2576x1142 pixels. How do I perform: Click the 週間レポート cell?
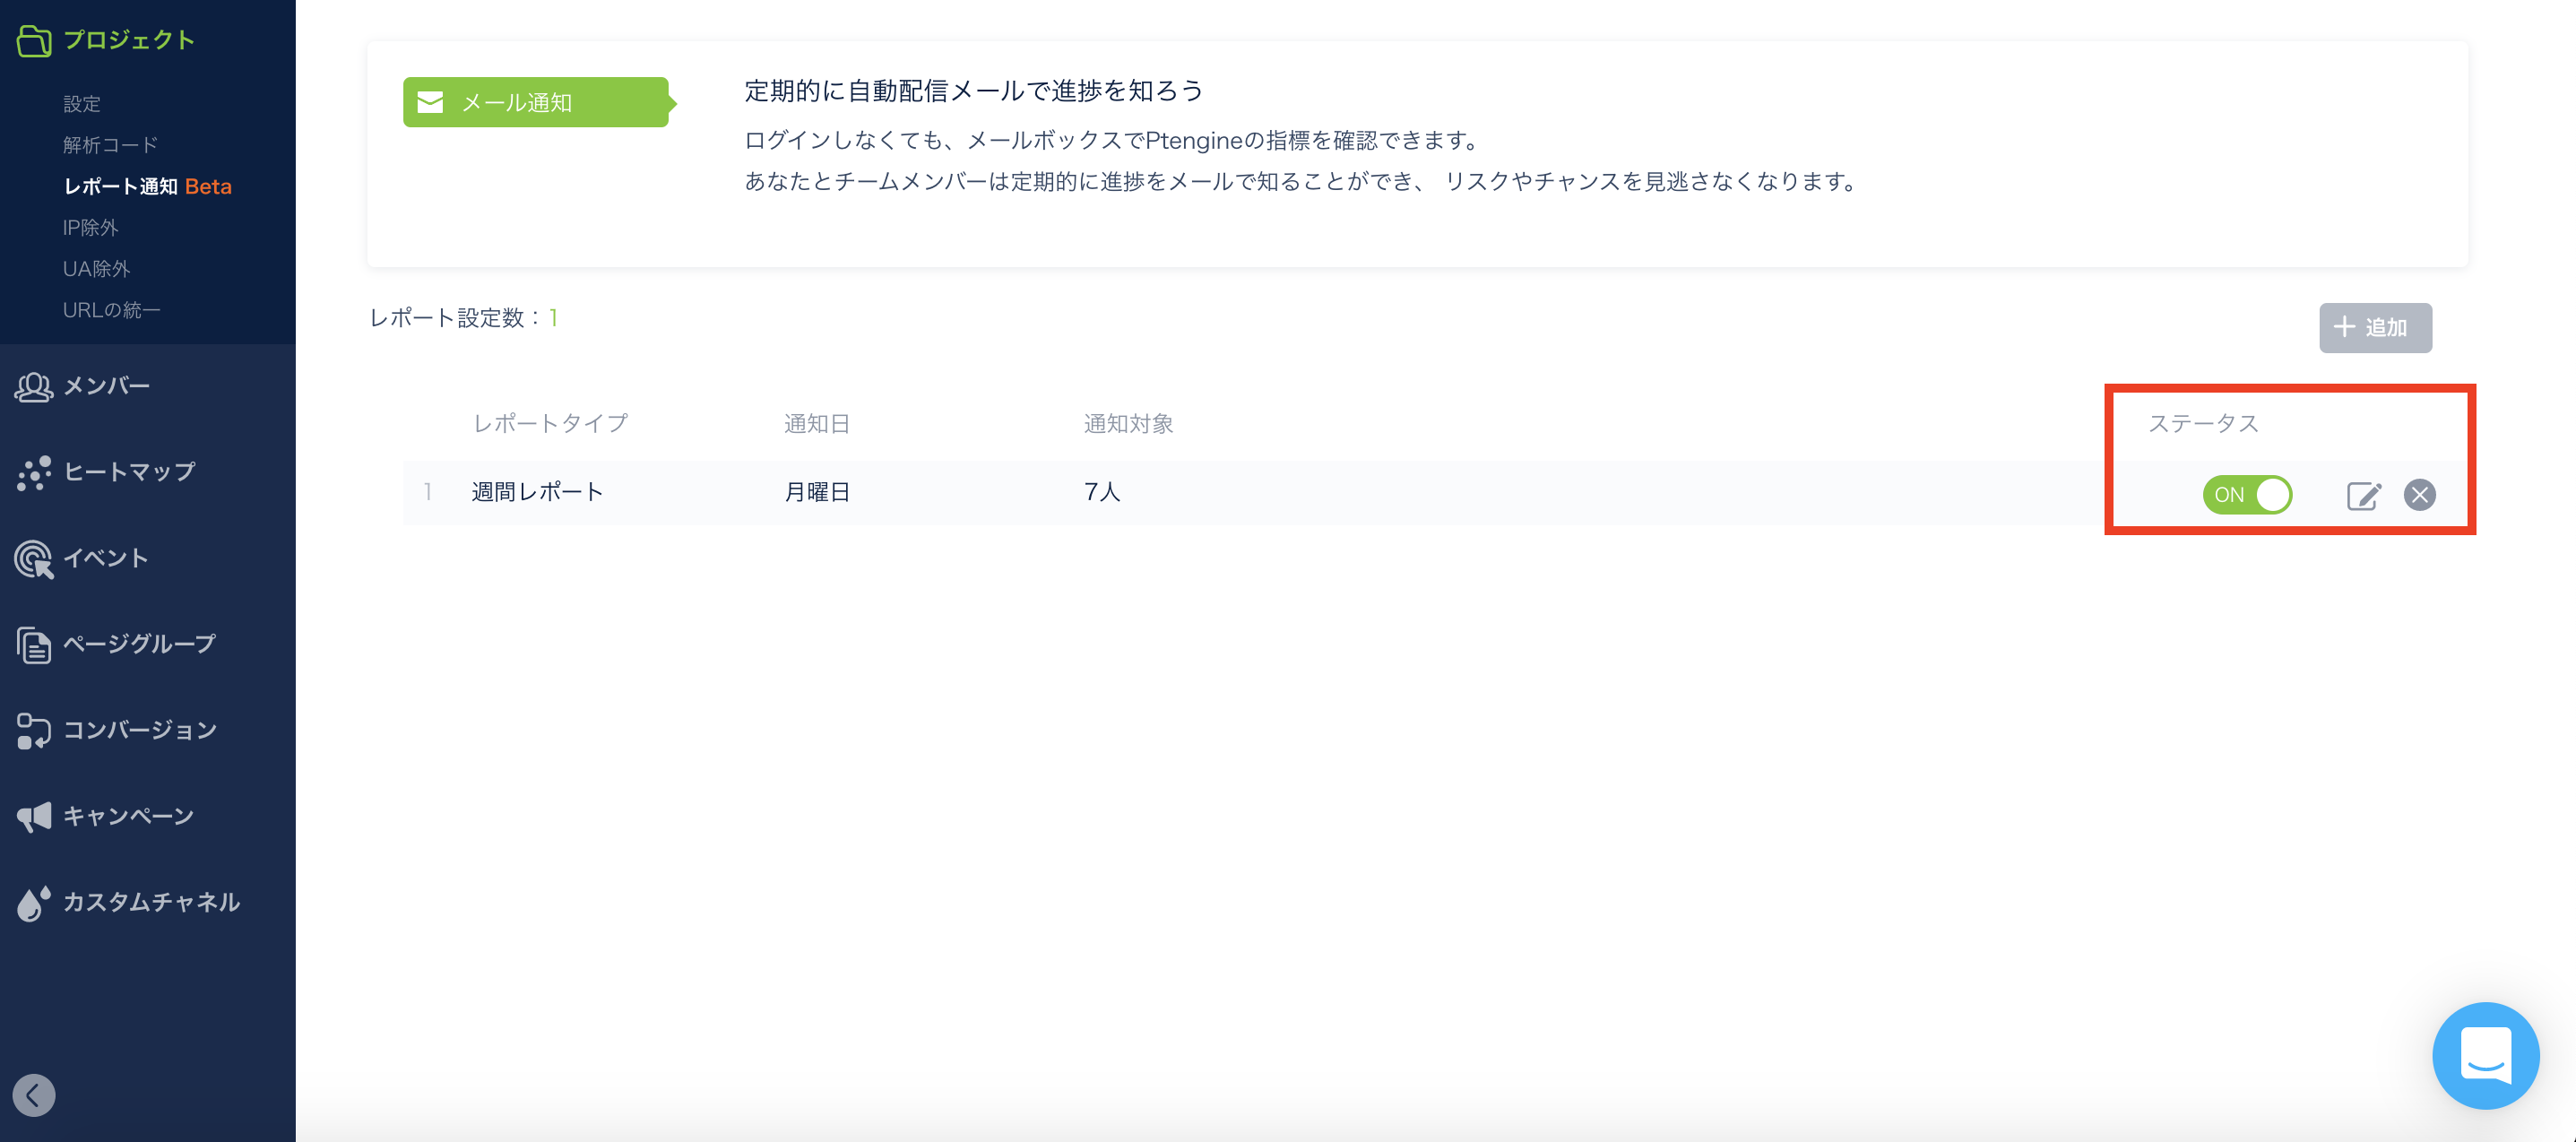[538, 492]
